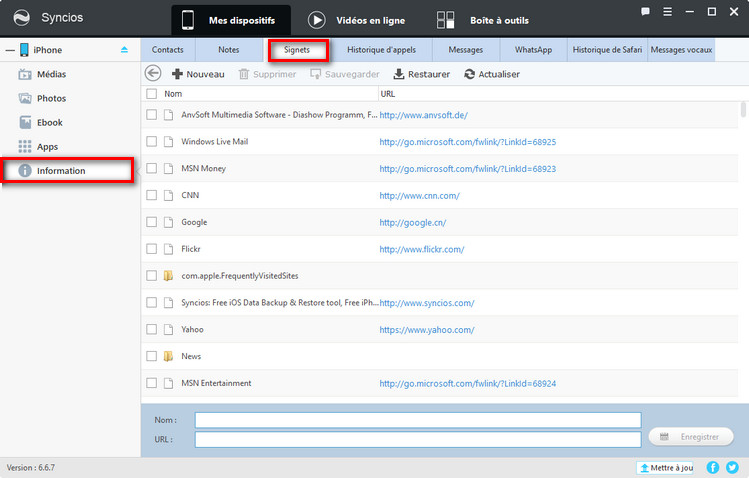The width and height of the screenshot is (749, 478).
Task: Check the CNN bookmark checkbox
Action: coord(152,195)
